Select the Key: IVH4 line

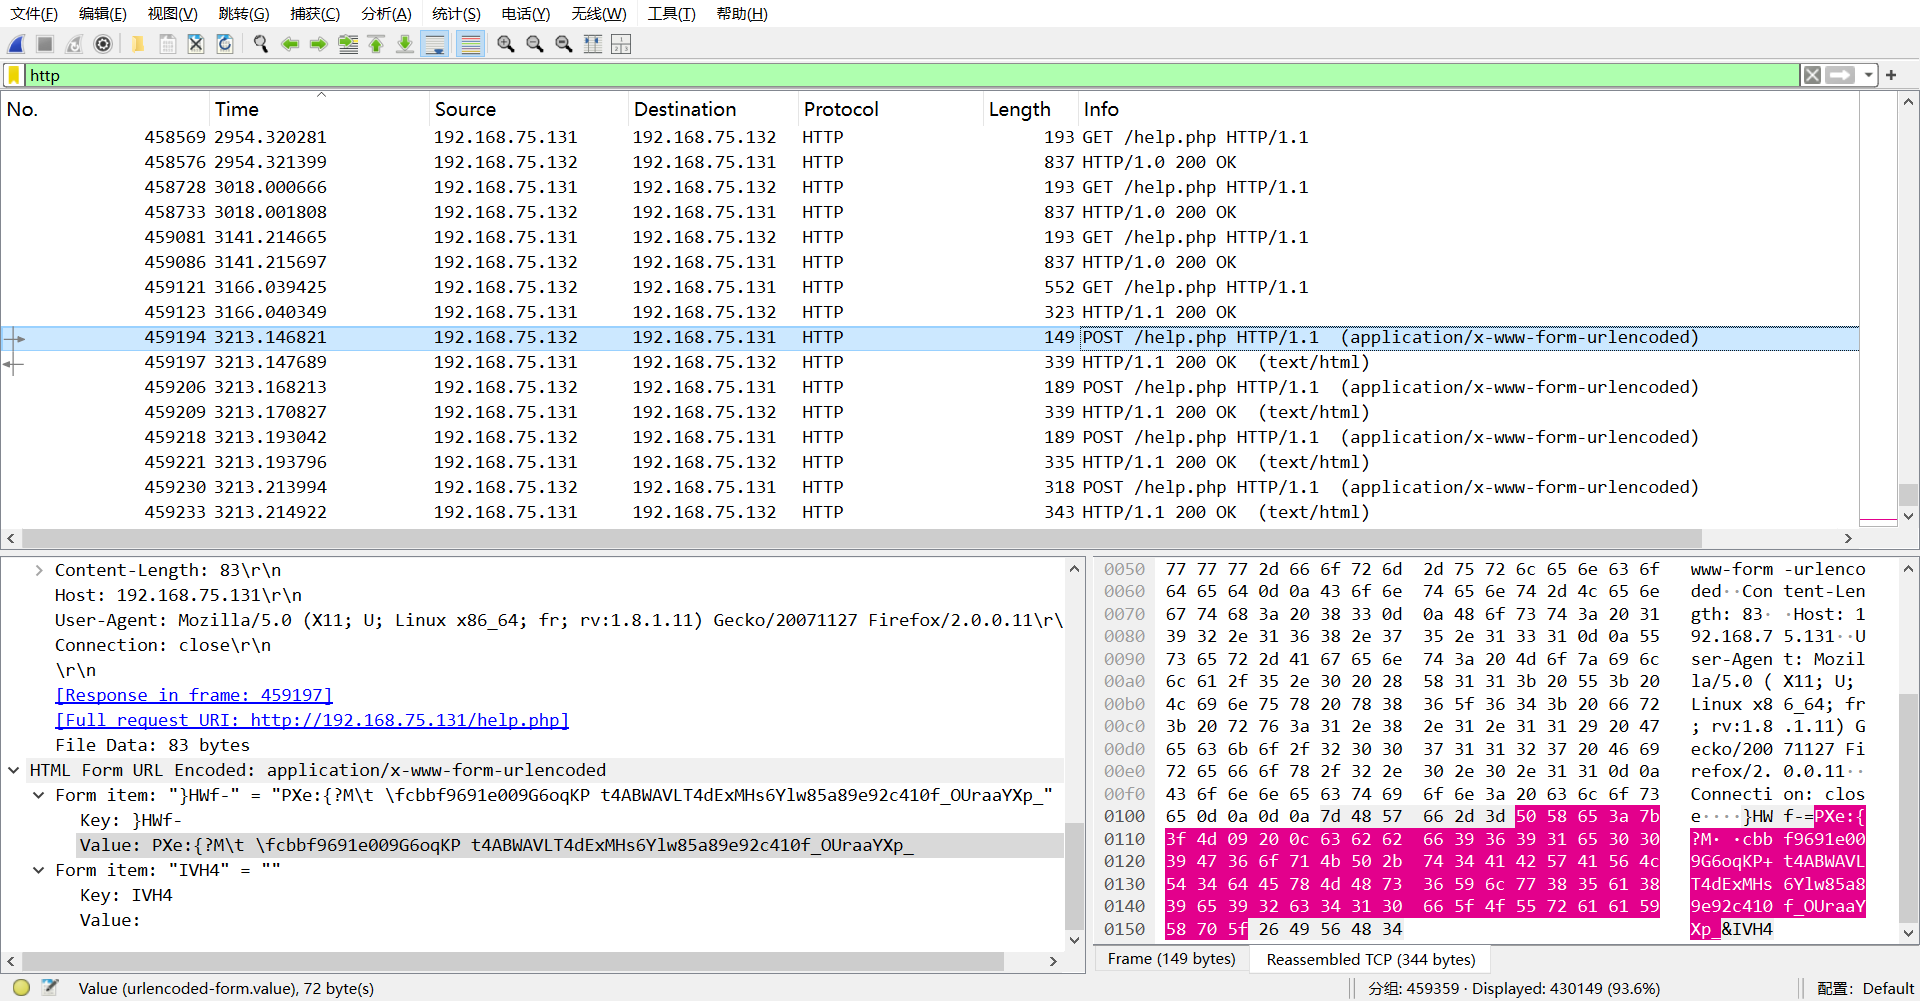(126, 895)
